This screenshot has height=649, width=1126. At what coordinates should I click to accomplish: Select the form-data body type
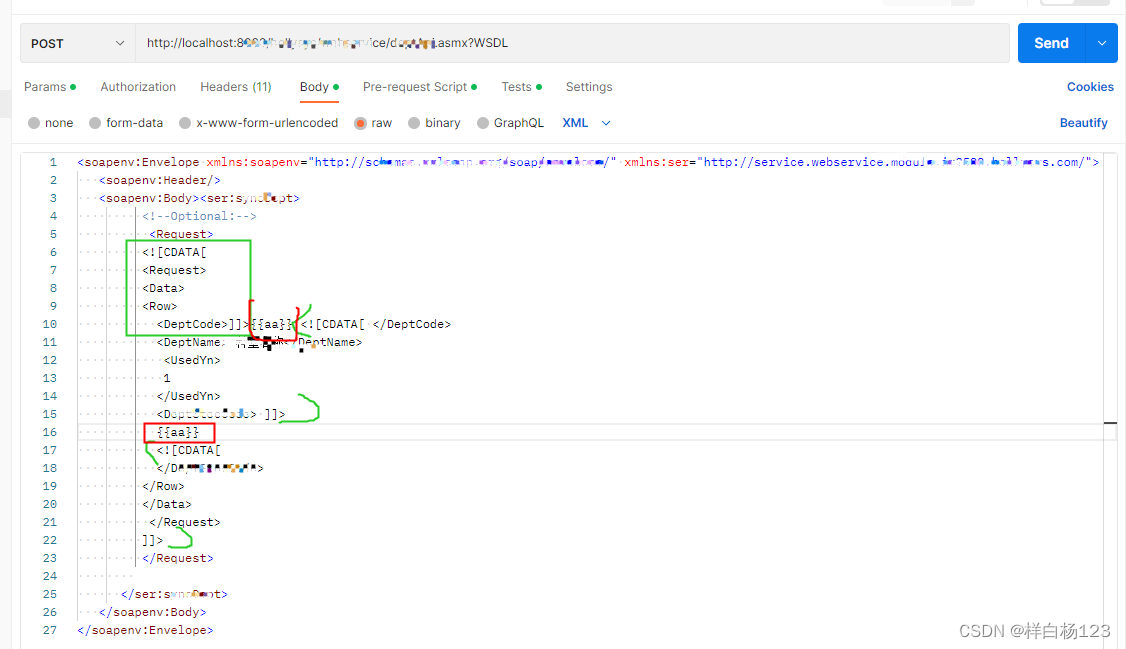point(126,122)
